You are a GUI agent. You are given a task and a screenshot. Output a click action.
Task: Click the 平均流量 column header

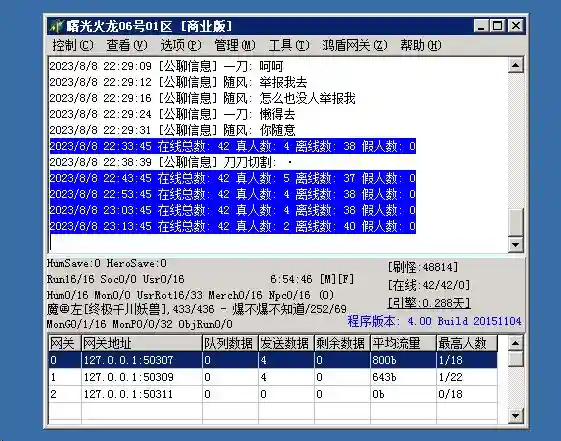click(403, 343)
